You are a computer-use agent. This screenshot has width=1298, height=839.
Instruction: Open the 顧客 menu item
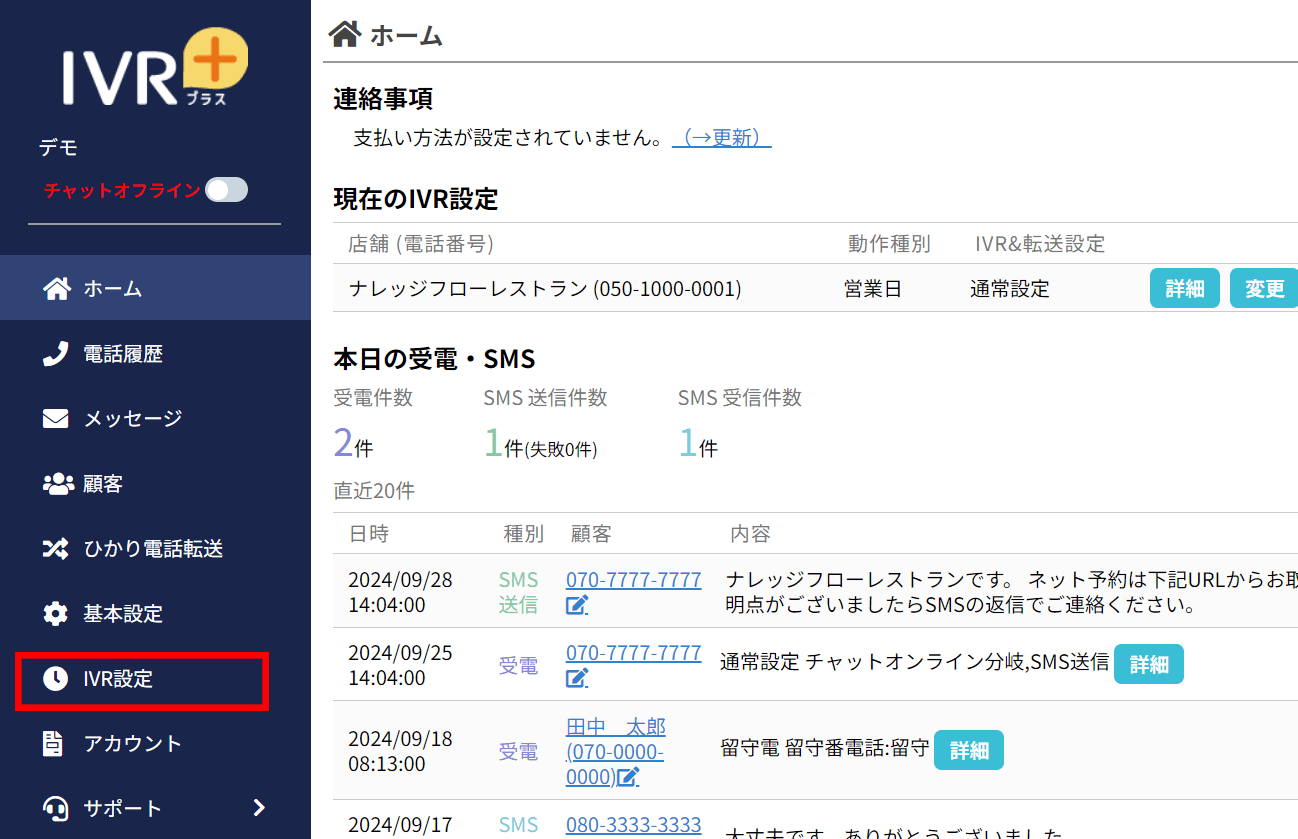155,483
